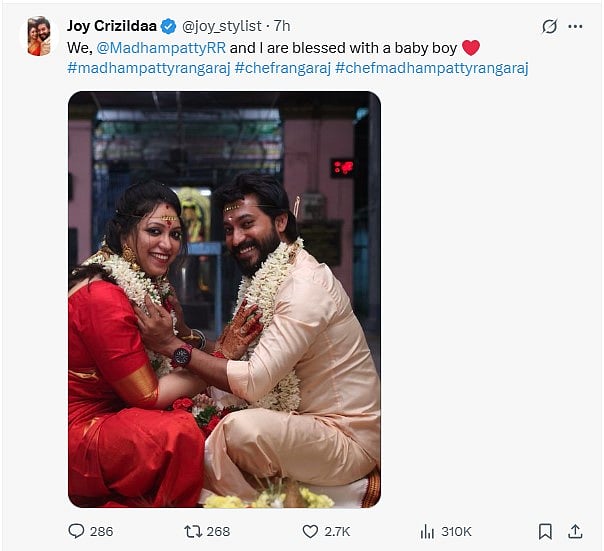Click the Joy Crizildaa display name
Screen dimensions: 604x551
coord(112,26)
